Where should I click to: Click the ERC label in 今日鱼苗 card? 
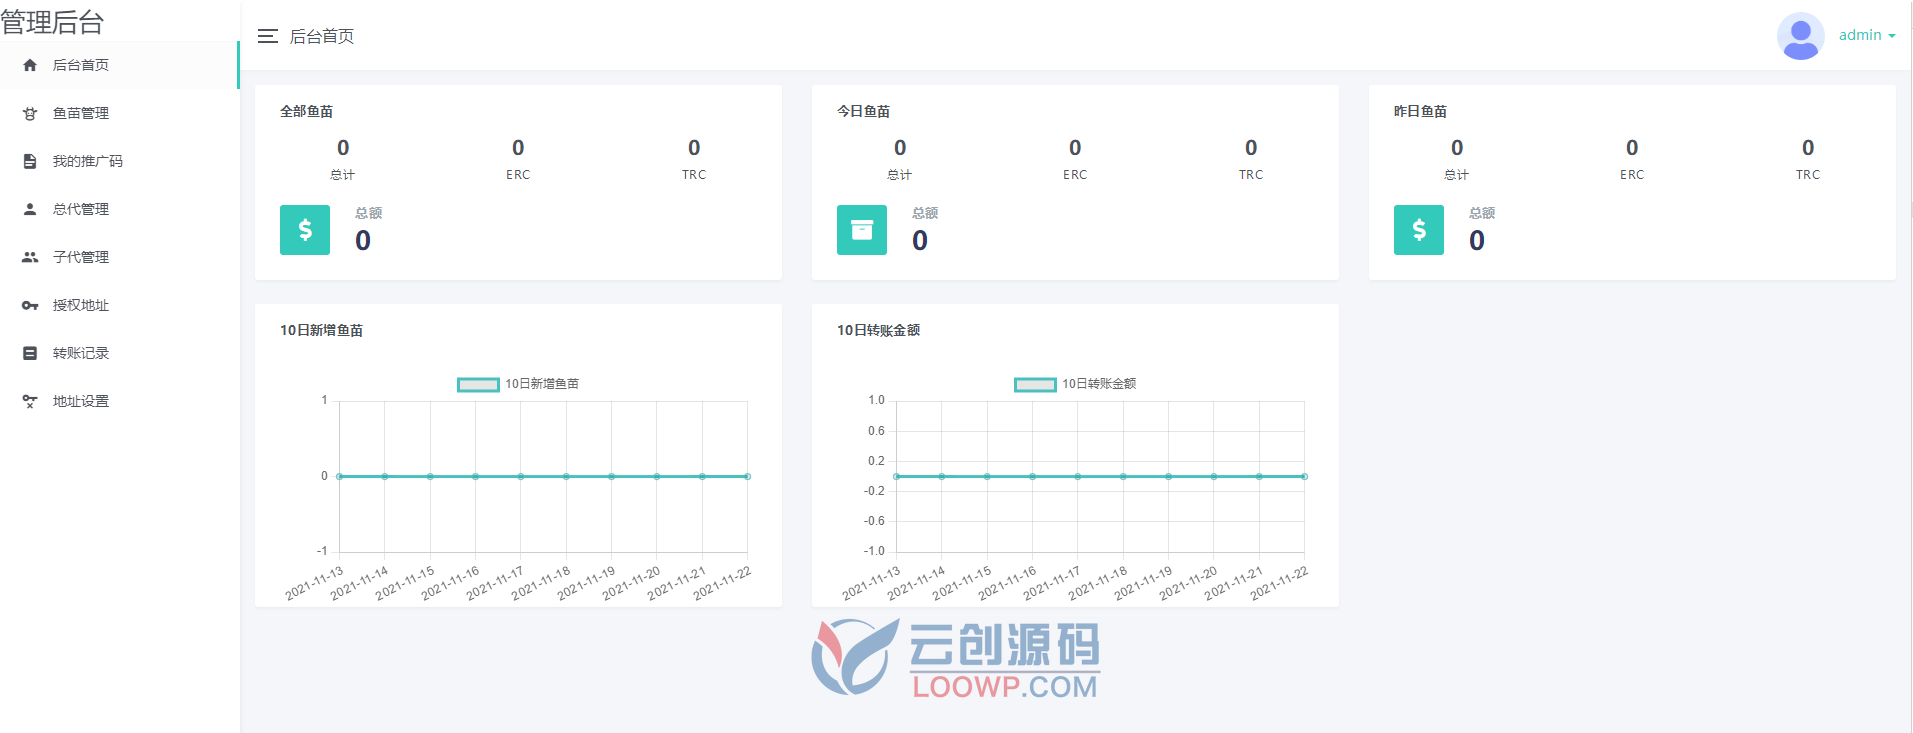point(1075,175)
